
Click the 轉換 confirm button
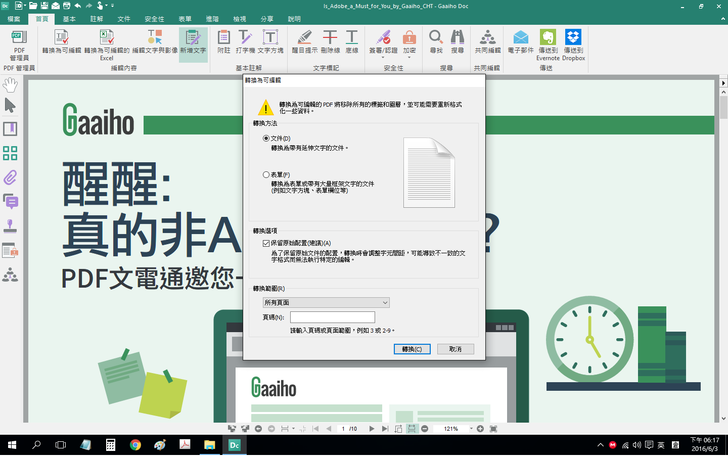411,349
